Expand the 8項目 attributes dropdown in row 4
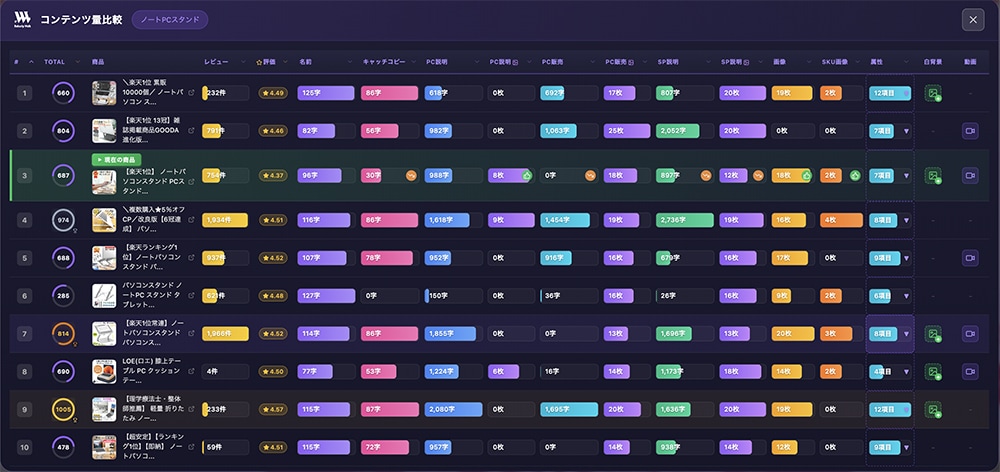Screen dimensions: 1000x472 (906, 219)
